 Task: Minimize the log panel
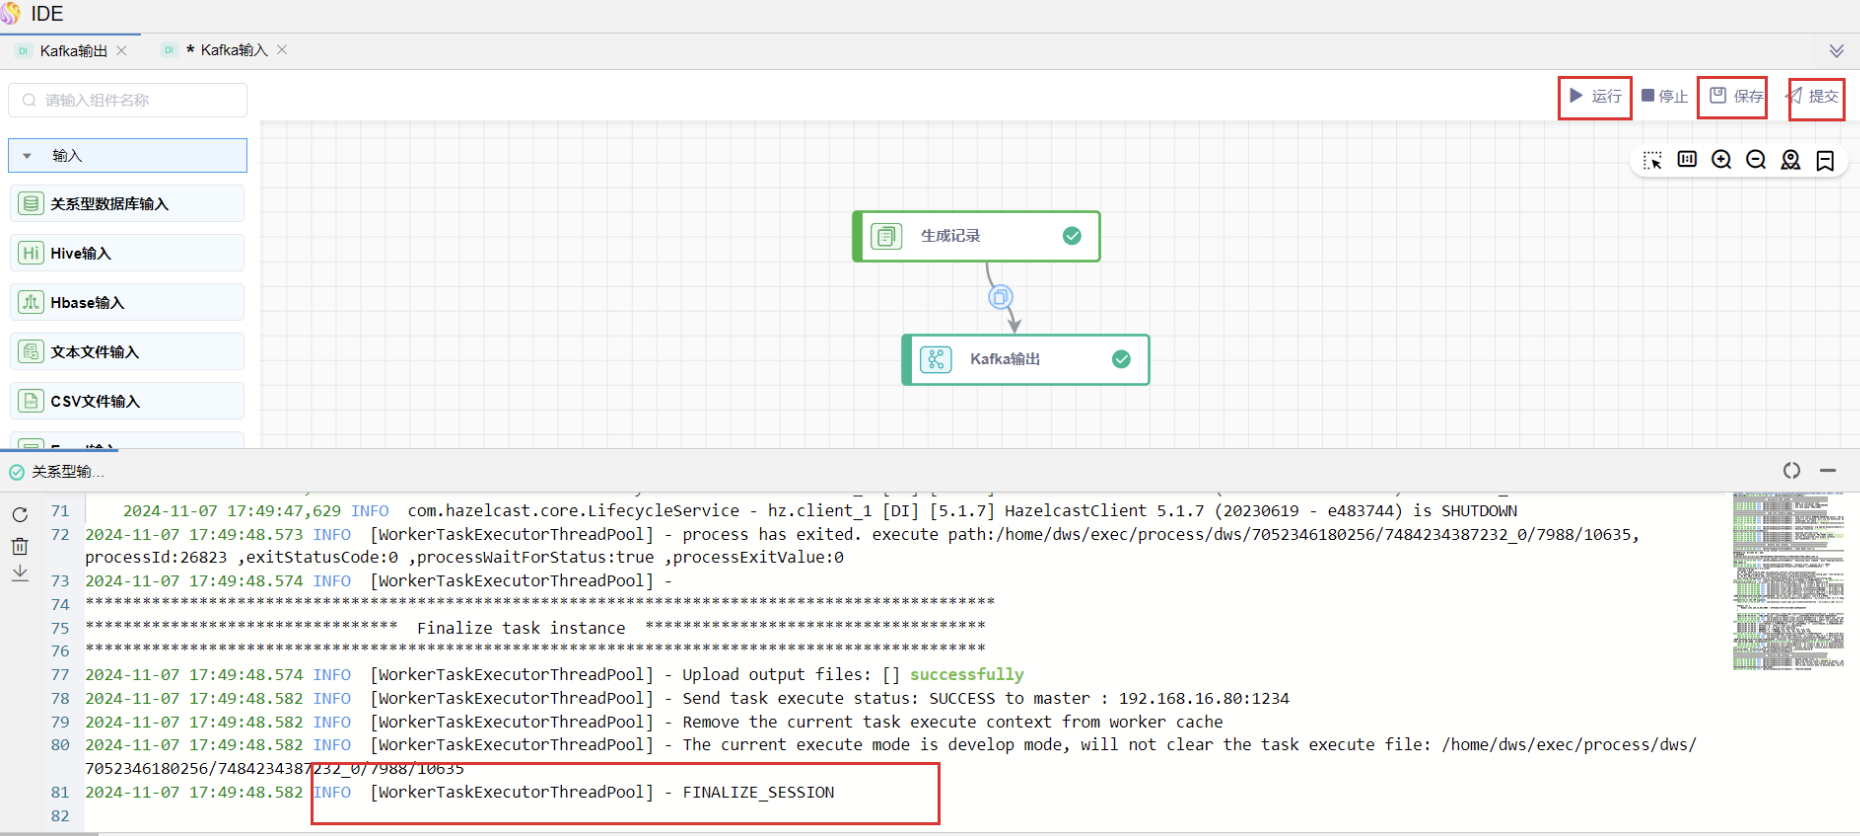coord(1828,470)
